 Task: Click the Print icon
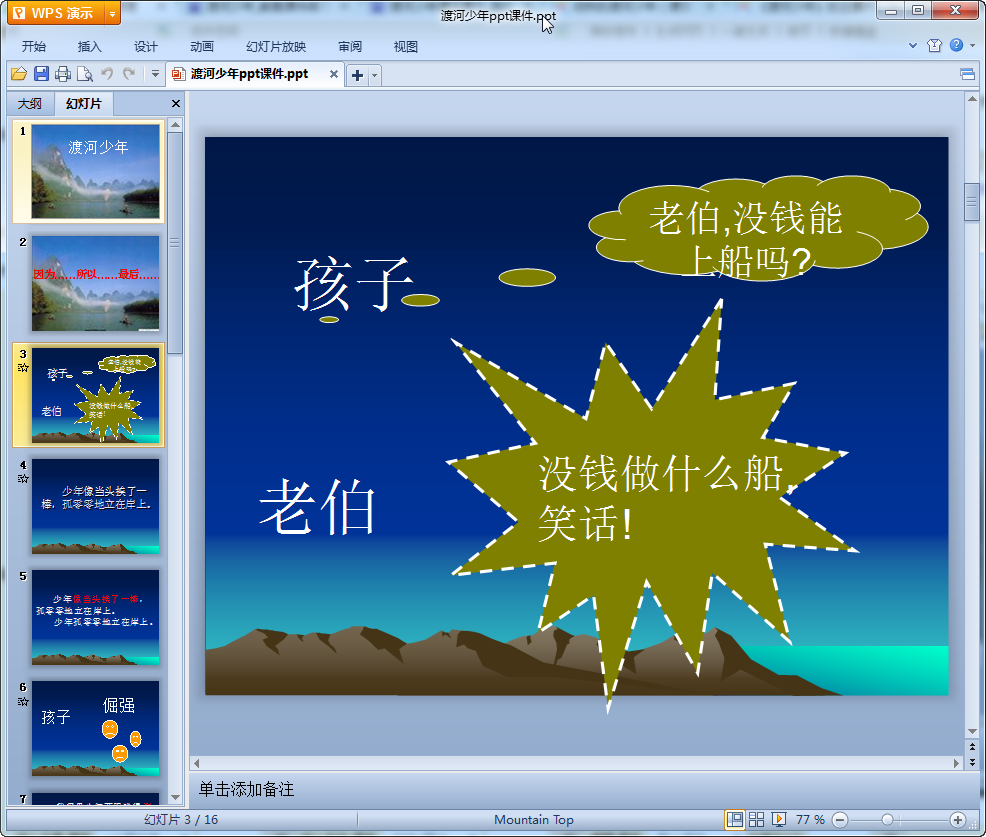coord(63,74)
